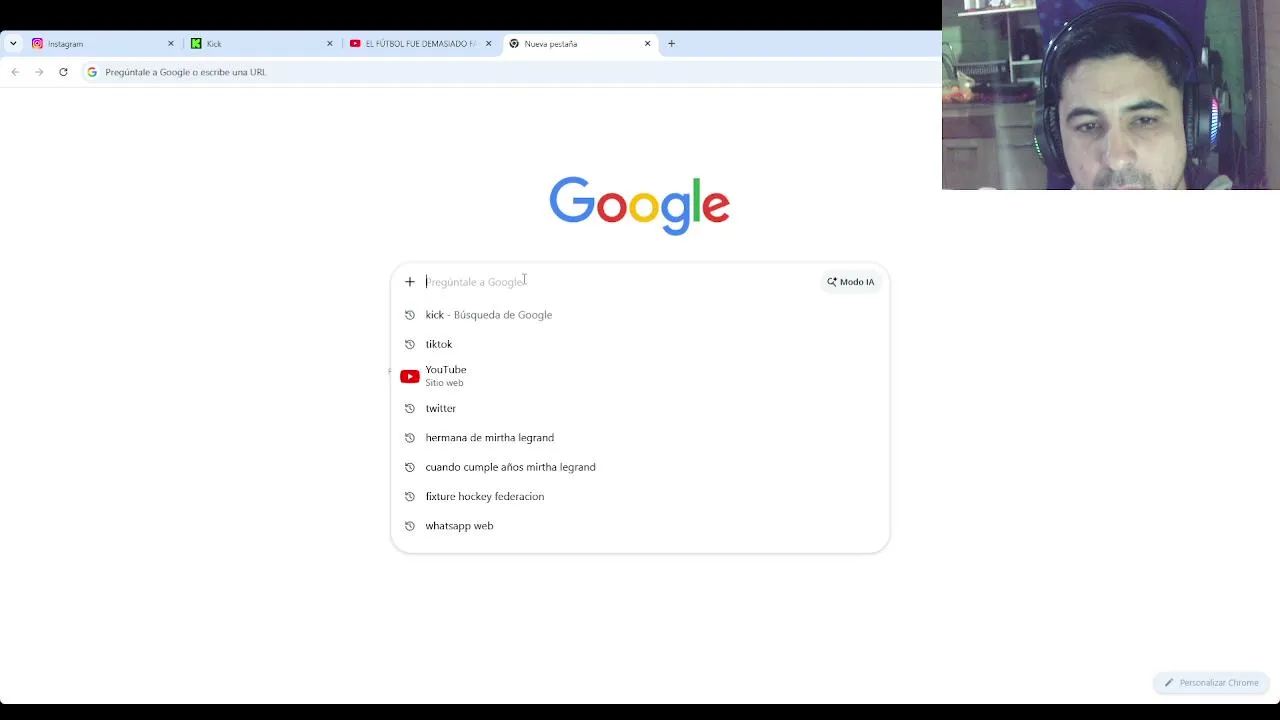Image resolution: width=1280 pixels, height=720 pixels.
Task: Select the kick - Búsqueda de Google suggestion
Action: [640, 315]
